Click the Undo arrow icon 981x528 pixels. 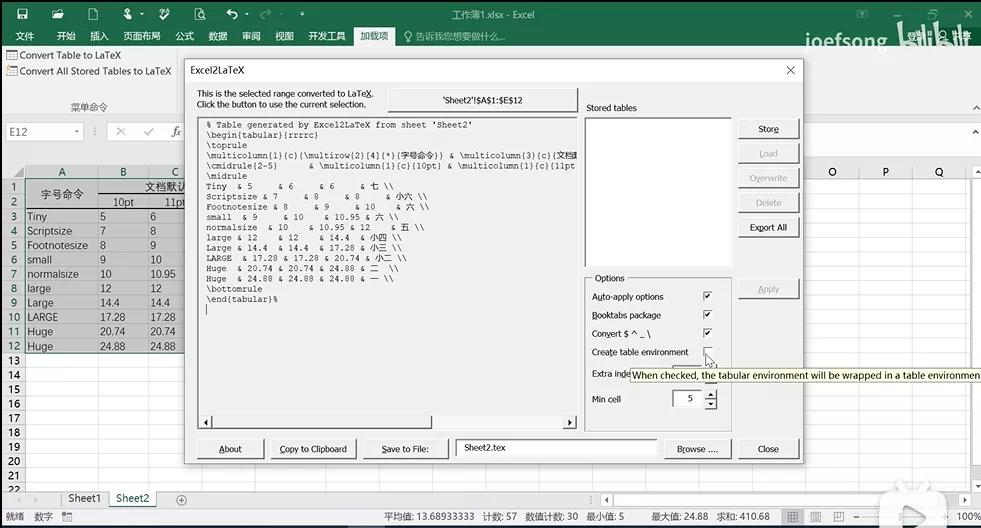[232, 14]
